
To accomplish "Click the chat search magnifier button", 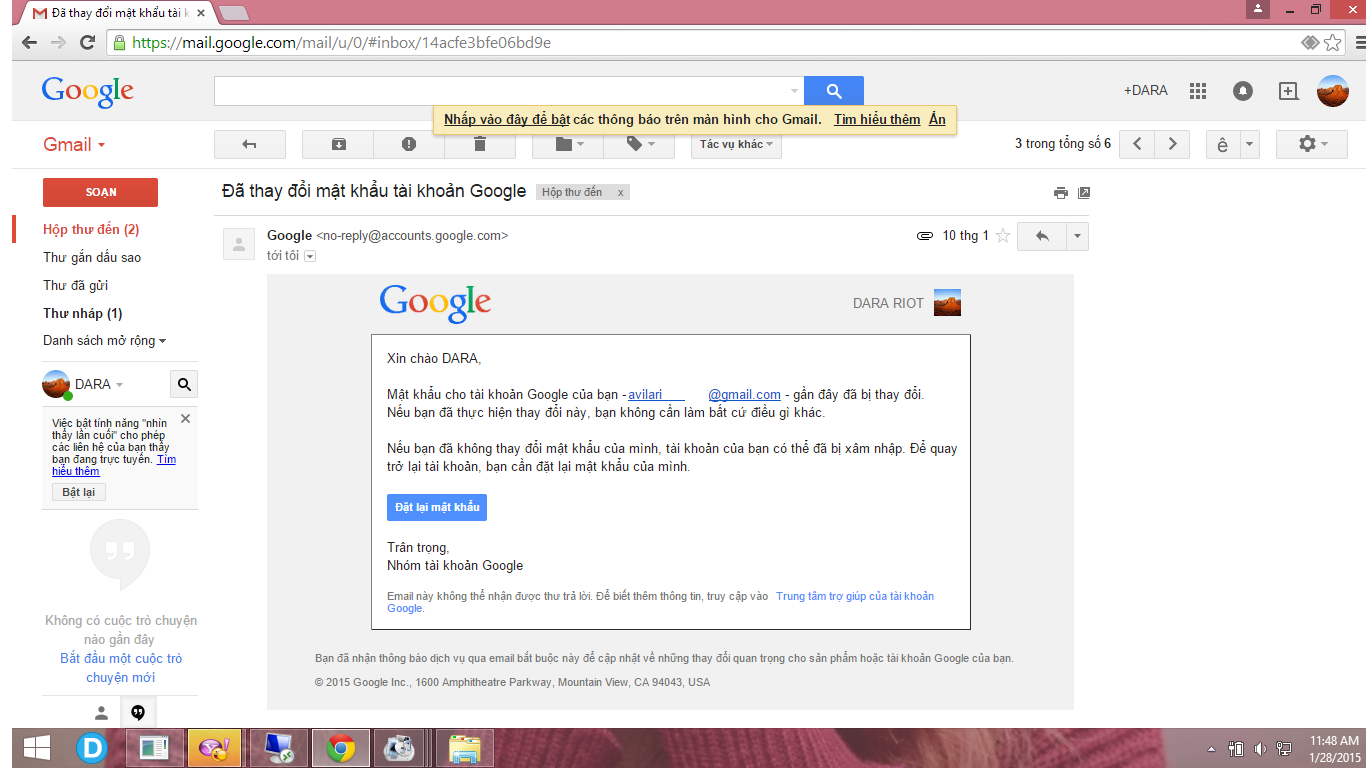I will click(184, 384).
